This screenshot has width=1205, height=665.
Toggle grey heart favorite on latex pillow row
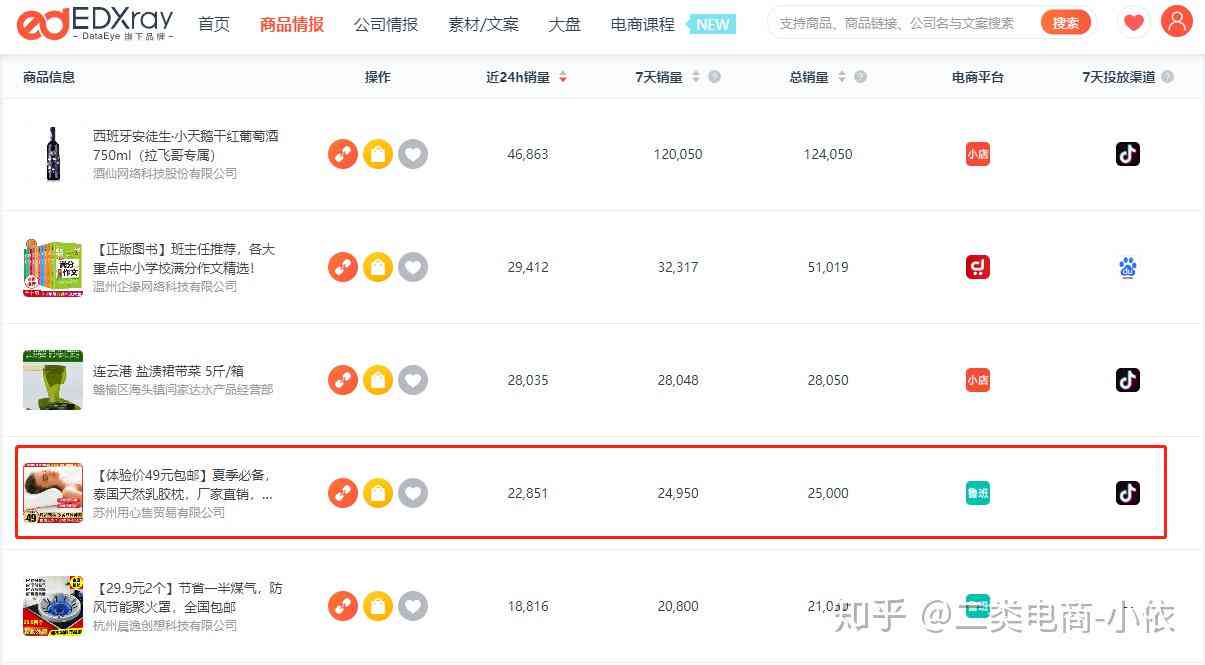tap(413, 493)
